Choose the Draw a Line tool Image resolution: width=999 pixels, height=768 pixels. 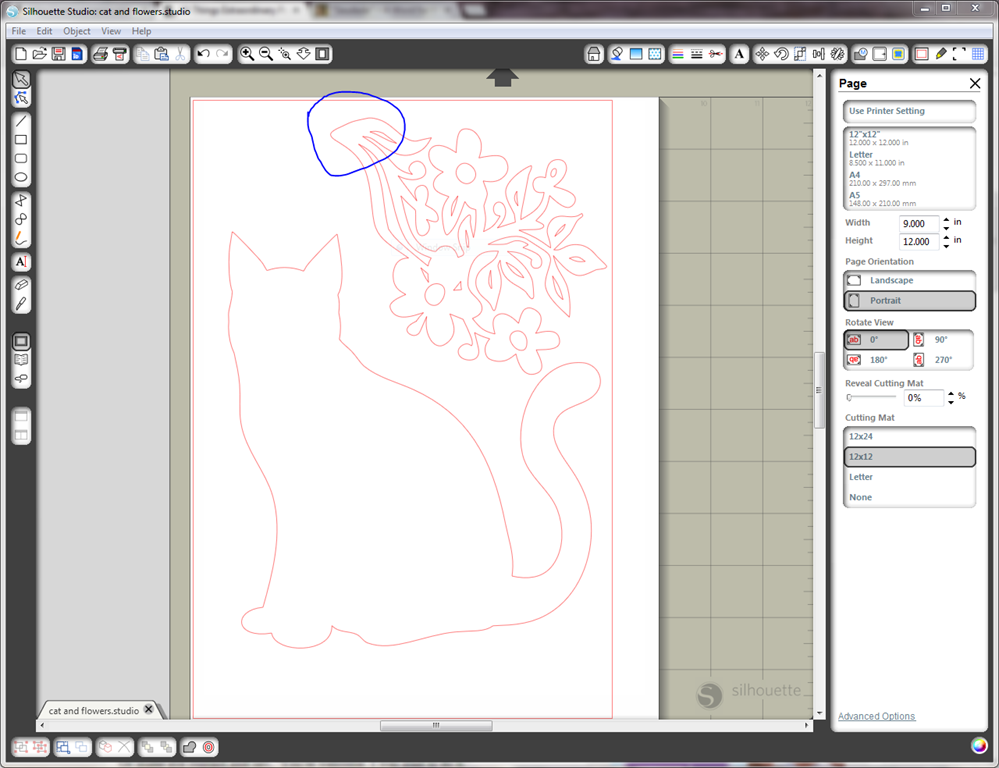click(21, 121)
